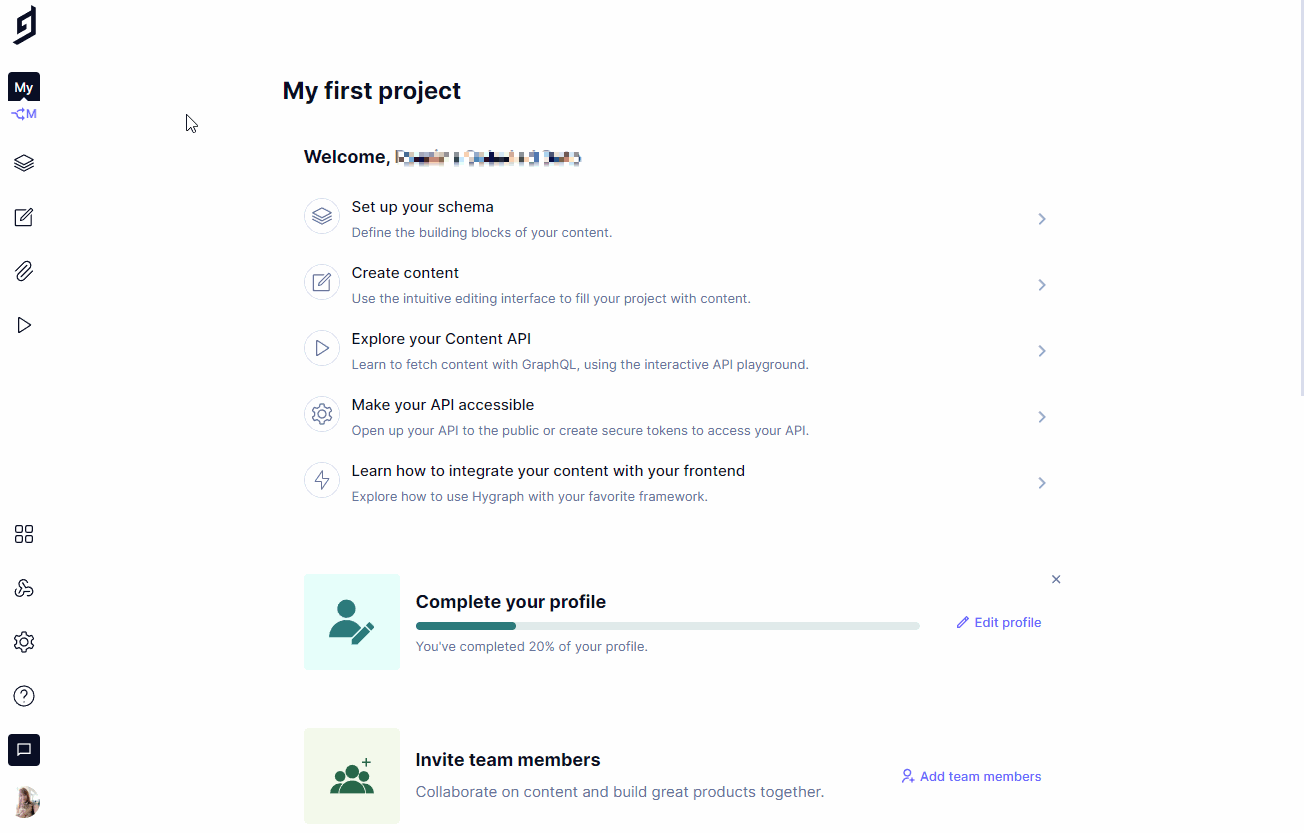Viewport: 1304px width, 833px height.
Task: Click Add team members link
Action: pos(971,776)
